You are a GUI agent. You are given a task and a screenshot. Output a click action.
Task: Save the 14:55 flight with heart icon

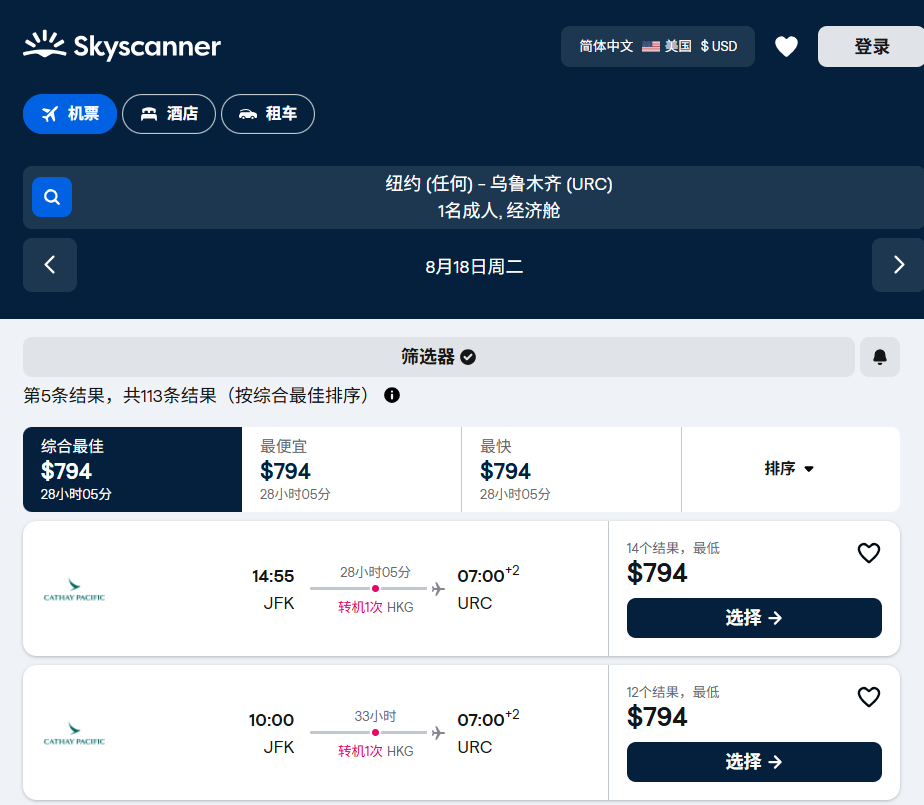click(868, 553)
